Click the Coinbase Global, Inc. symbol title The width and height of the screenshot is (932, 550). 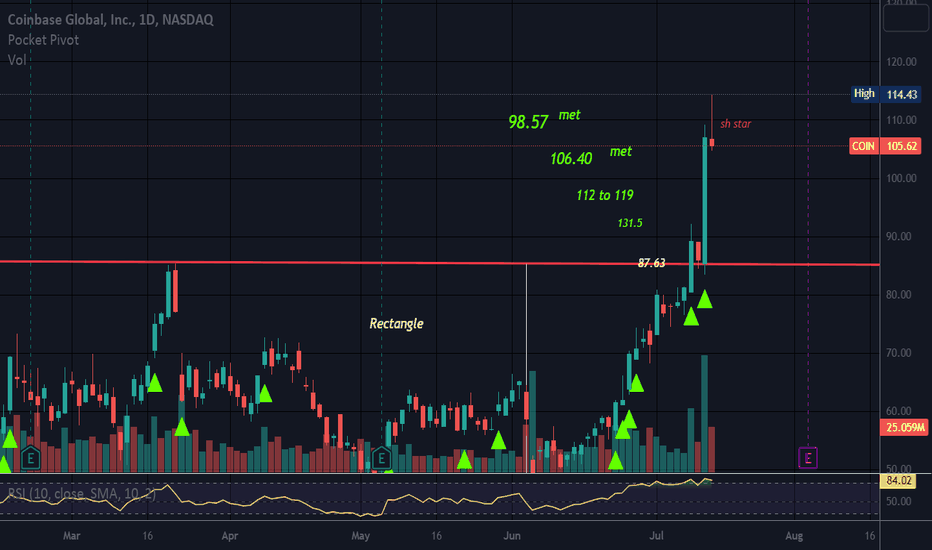[x=110, y=20]
